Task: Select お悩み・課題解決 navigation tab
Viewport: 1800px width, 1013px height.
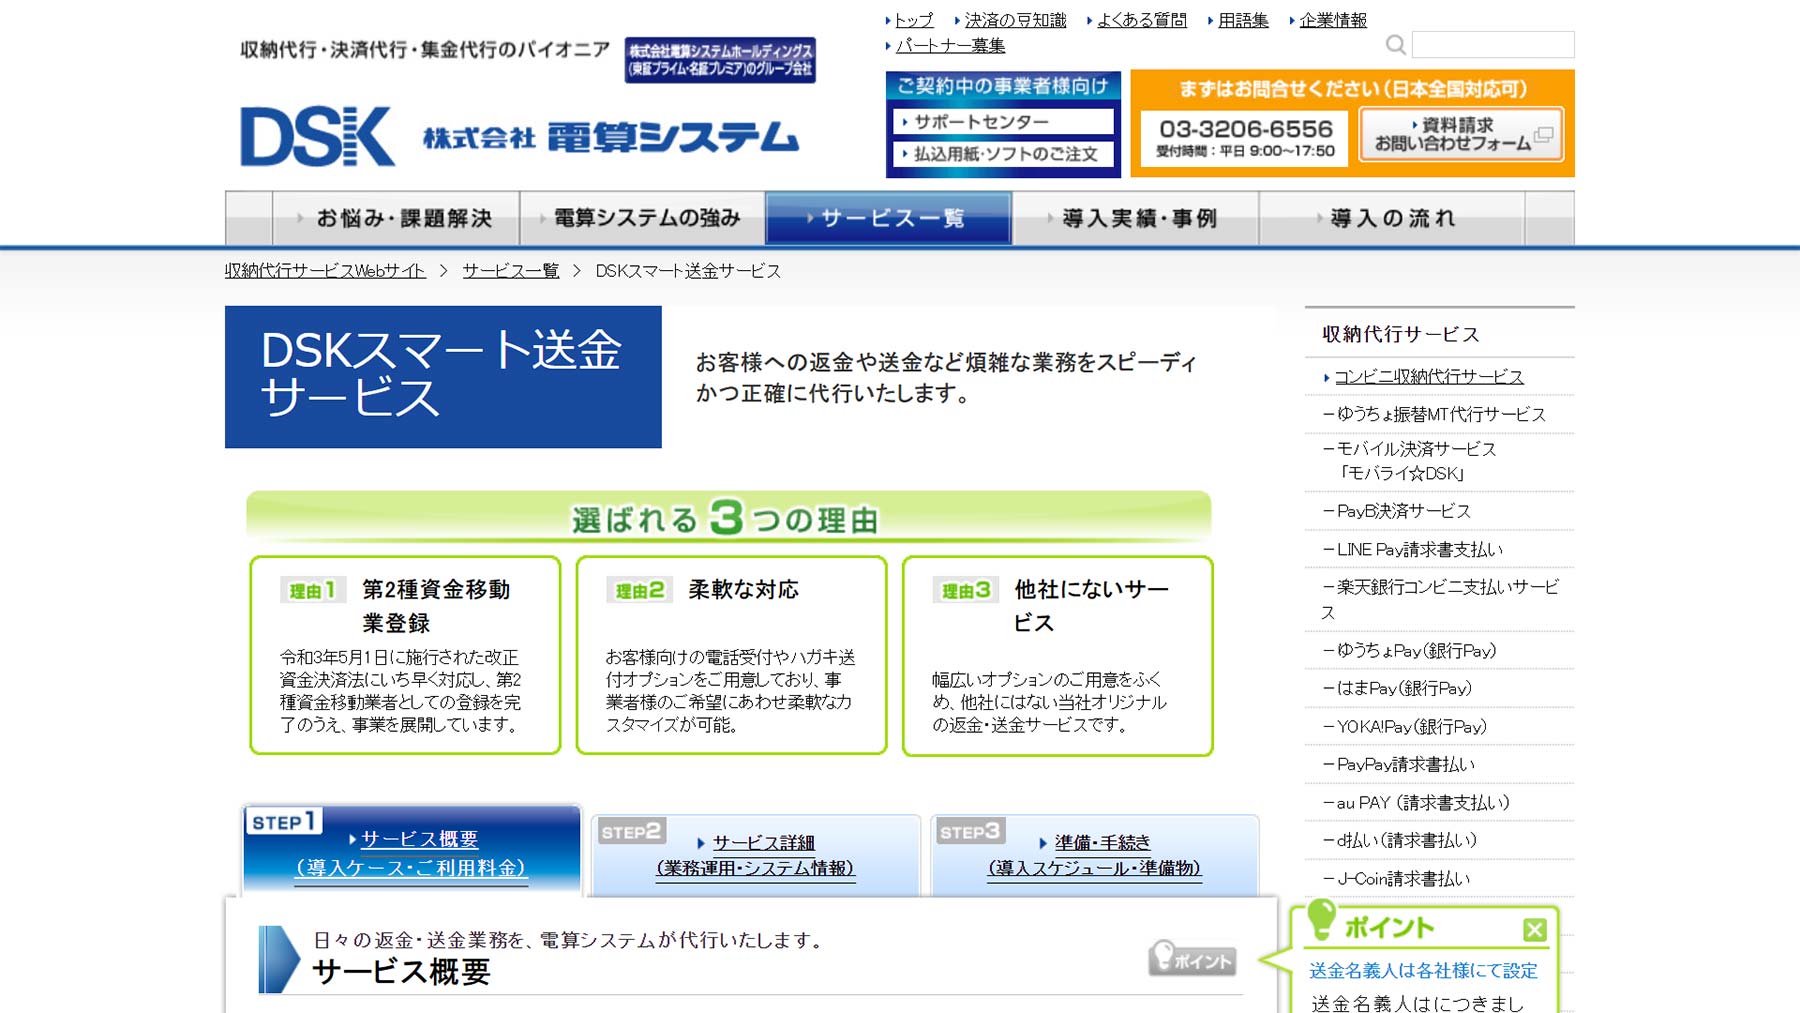Action: (x=396, y=218)
